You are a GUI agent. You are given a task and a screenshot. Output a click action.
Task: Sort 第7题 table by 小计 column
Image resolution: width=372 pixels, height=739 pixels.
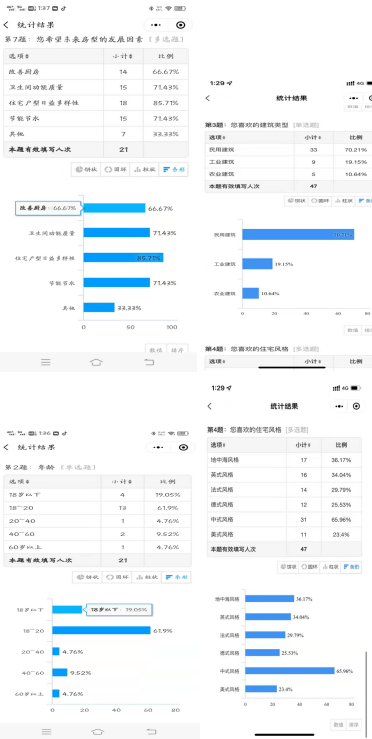point(123,56)
